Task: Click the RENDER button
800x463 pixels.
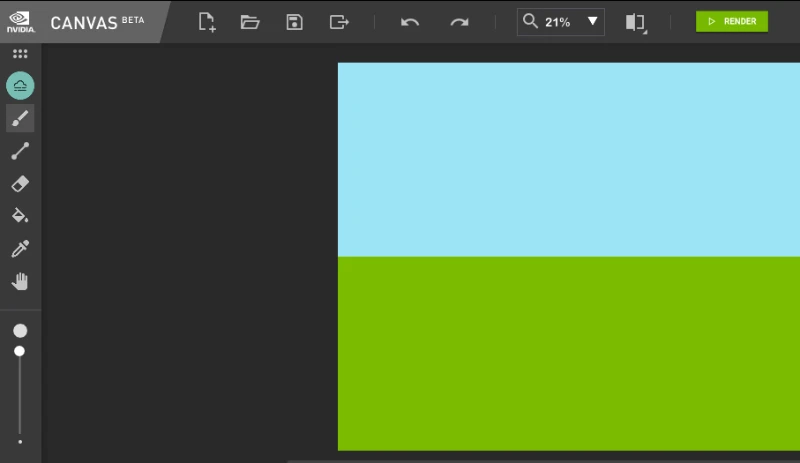Action: coord(732,21)
